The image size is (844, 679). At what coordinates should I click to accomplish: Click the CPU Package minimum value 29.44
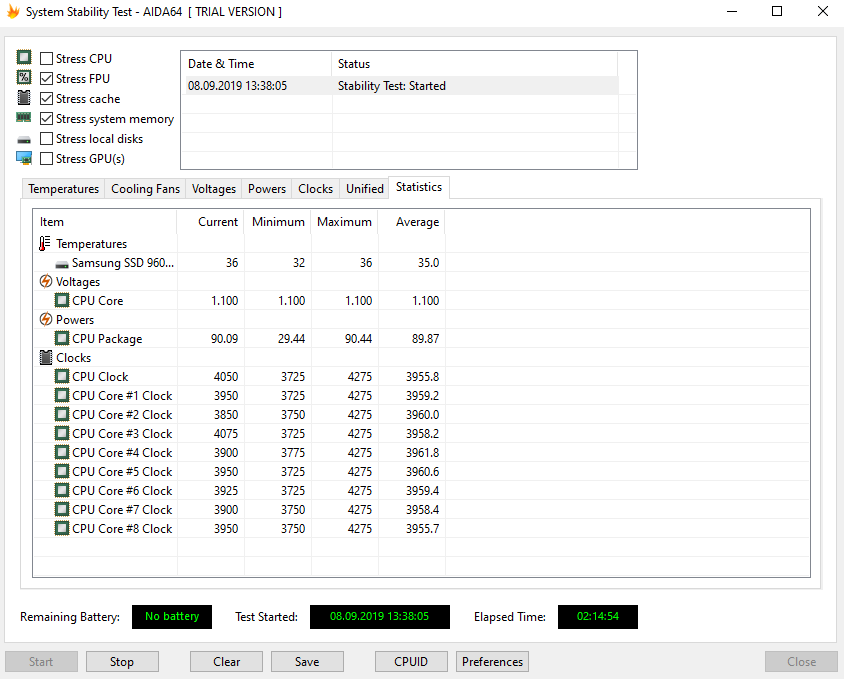[x=292, y=339]
